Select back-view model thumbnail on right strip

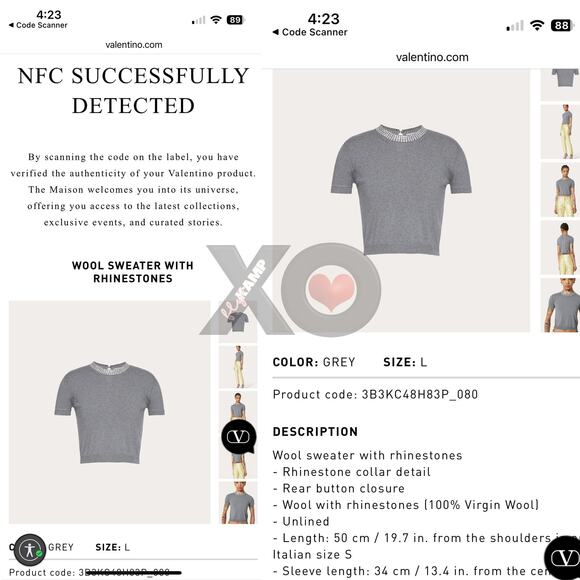click(564, 247)
